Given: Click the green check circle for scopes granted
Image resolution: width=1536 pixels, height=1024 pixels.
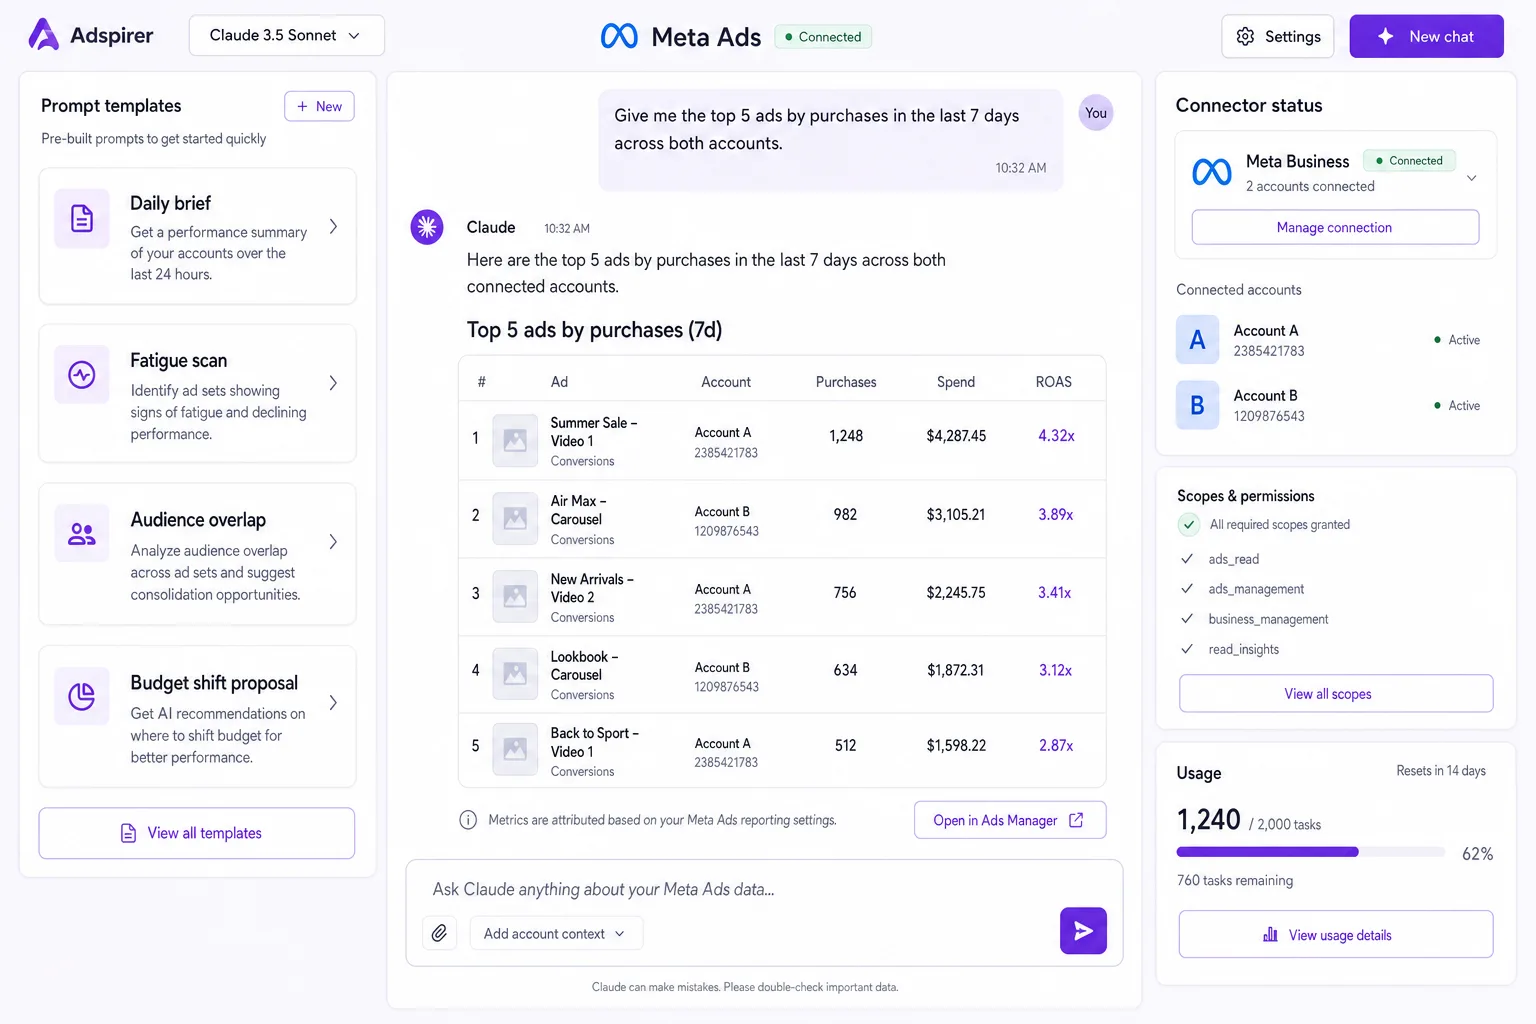Looking at the screenshot, I should click(x=1189, y=524).
